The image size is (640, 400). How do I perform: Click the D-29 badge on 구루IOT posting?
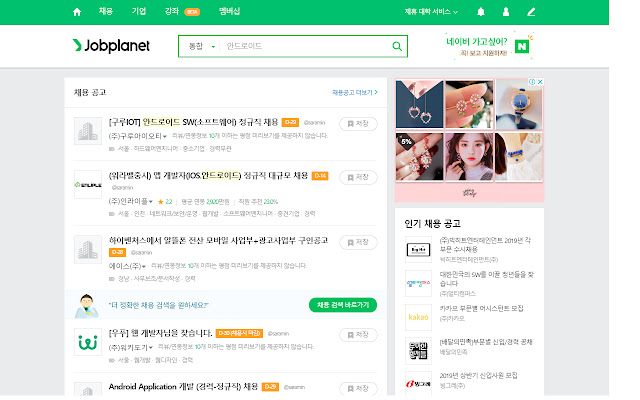(x=290, y=122)
